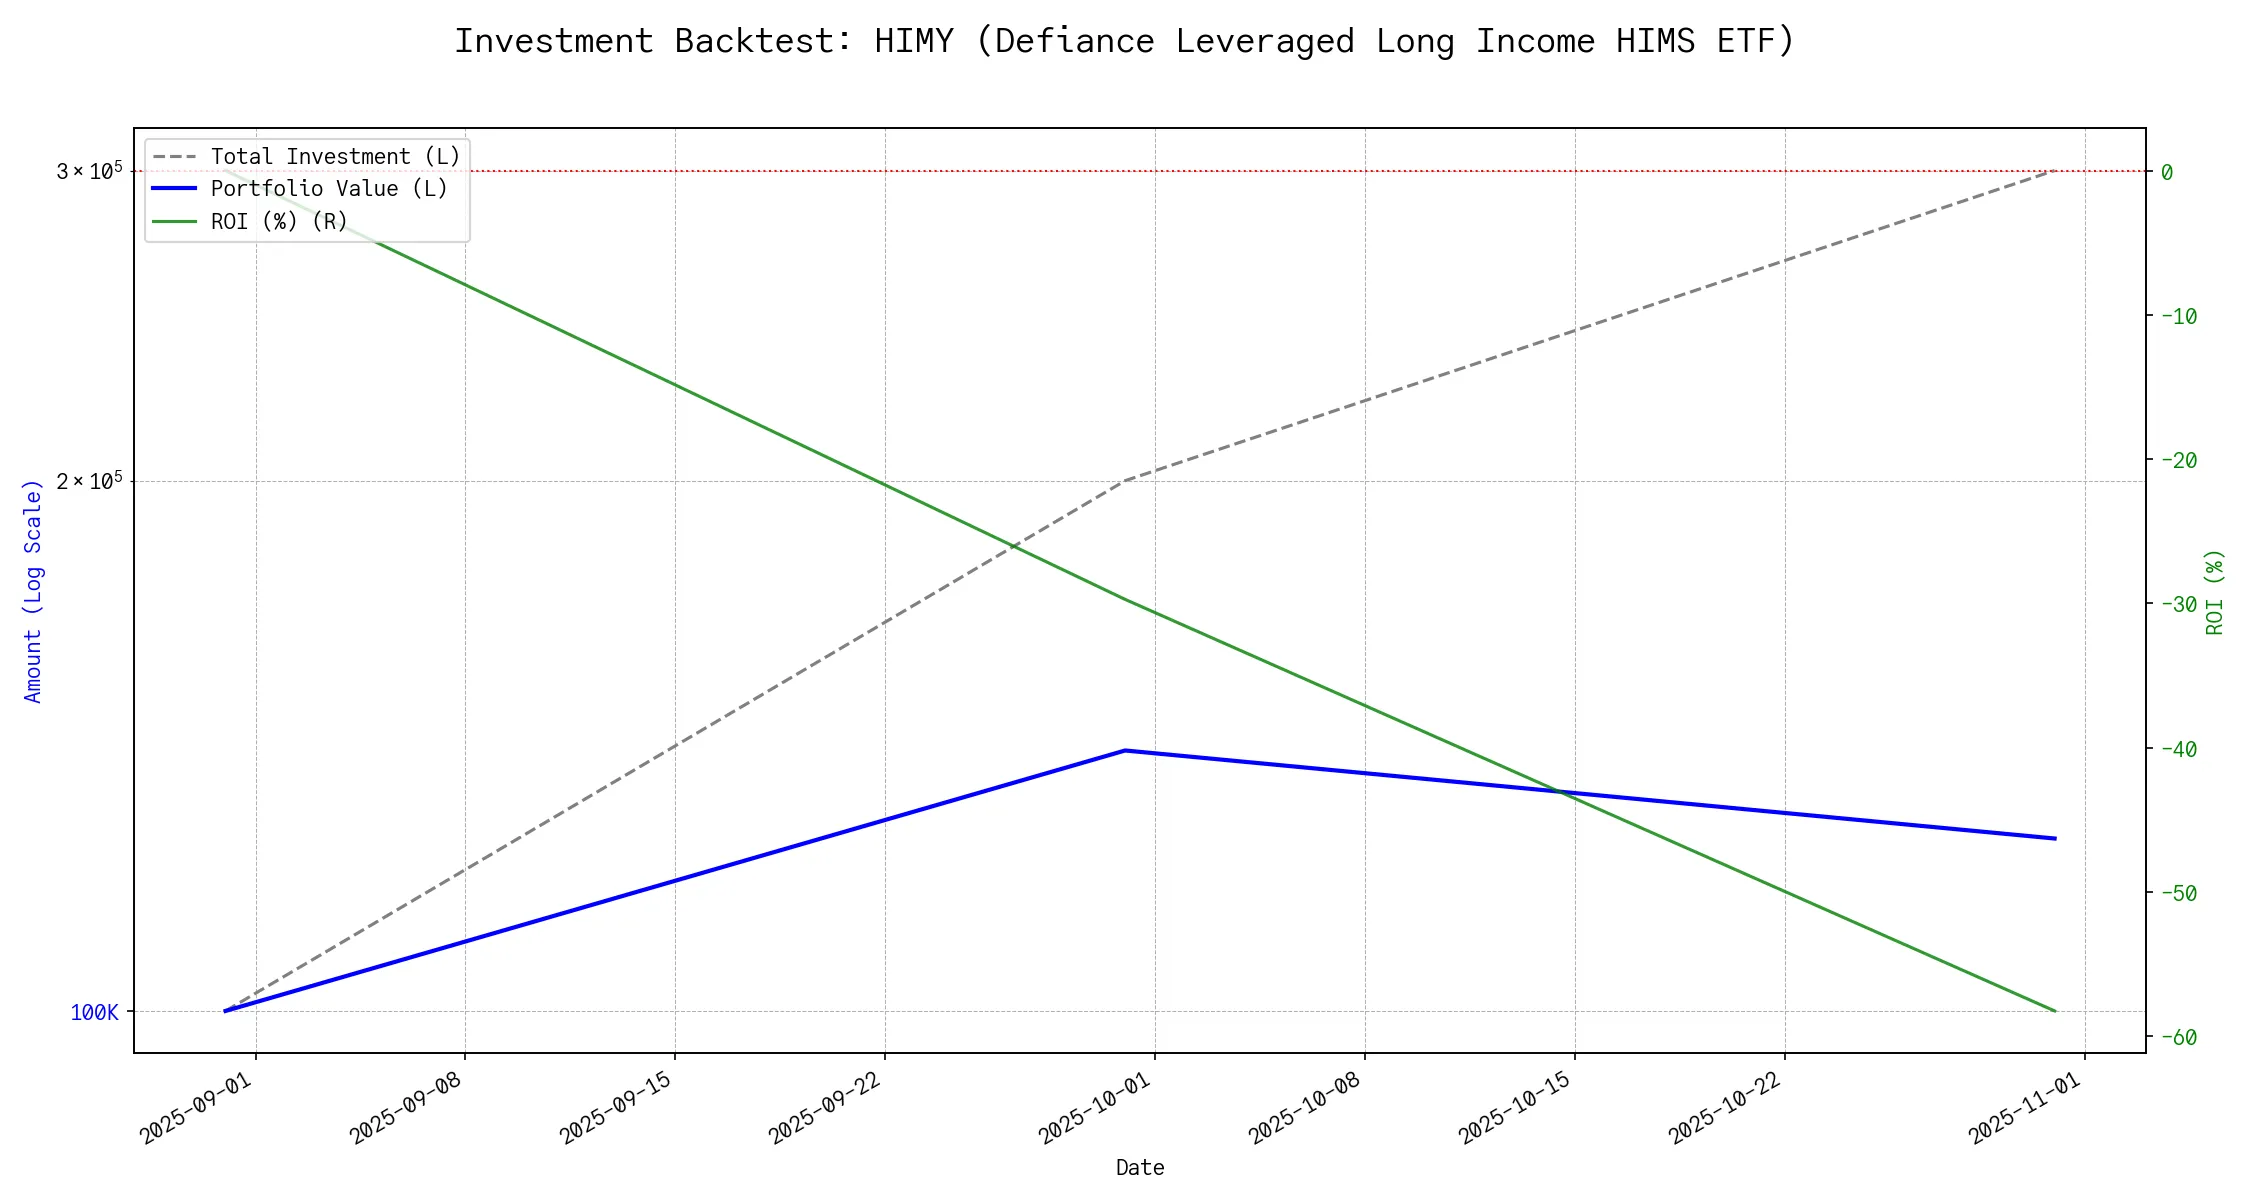The height and width of the screenshot is (1200, 2250).
Task: Click the Portfolio Value legend entry
Action: (x=329, y=189)
